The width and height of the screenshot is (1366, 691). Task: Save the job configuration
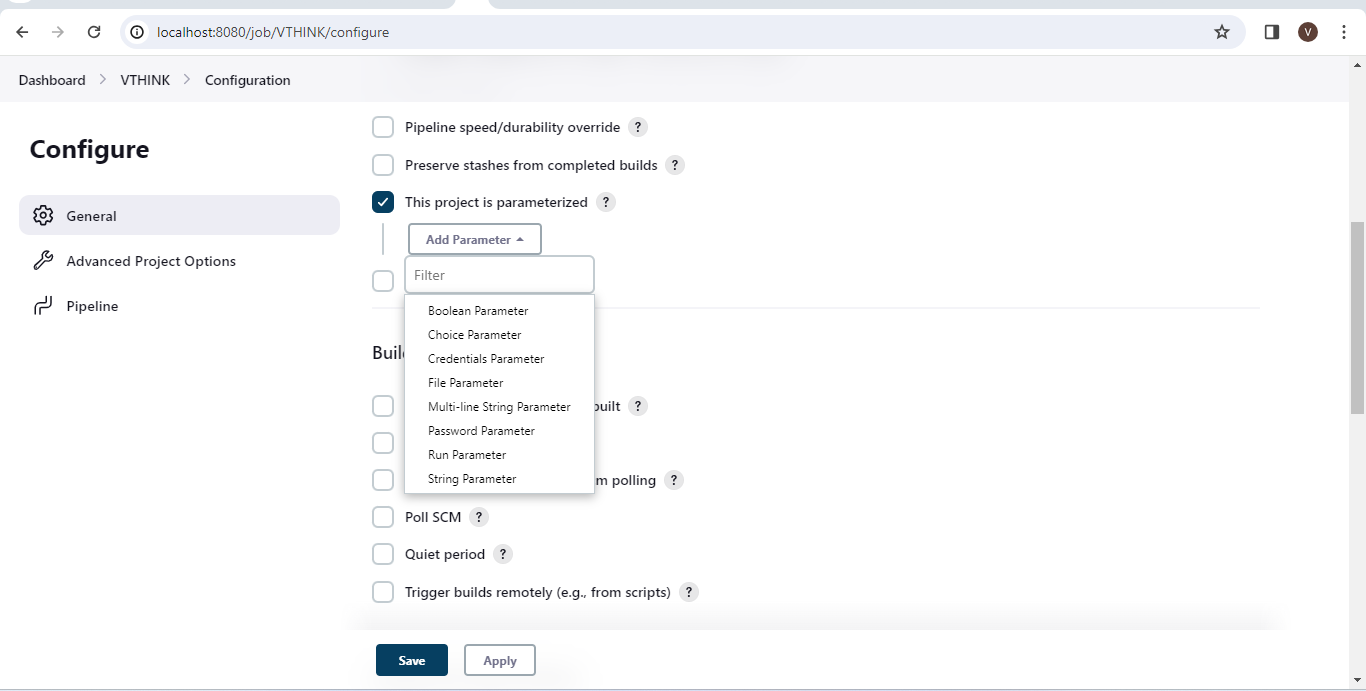(x=412, y=660)
